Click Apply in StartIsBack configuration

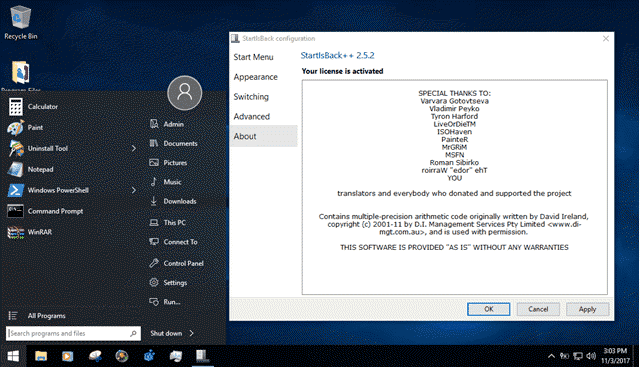click(x=587, y=309)
